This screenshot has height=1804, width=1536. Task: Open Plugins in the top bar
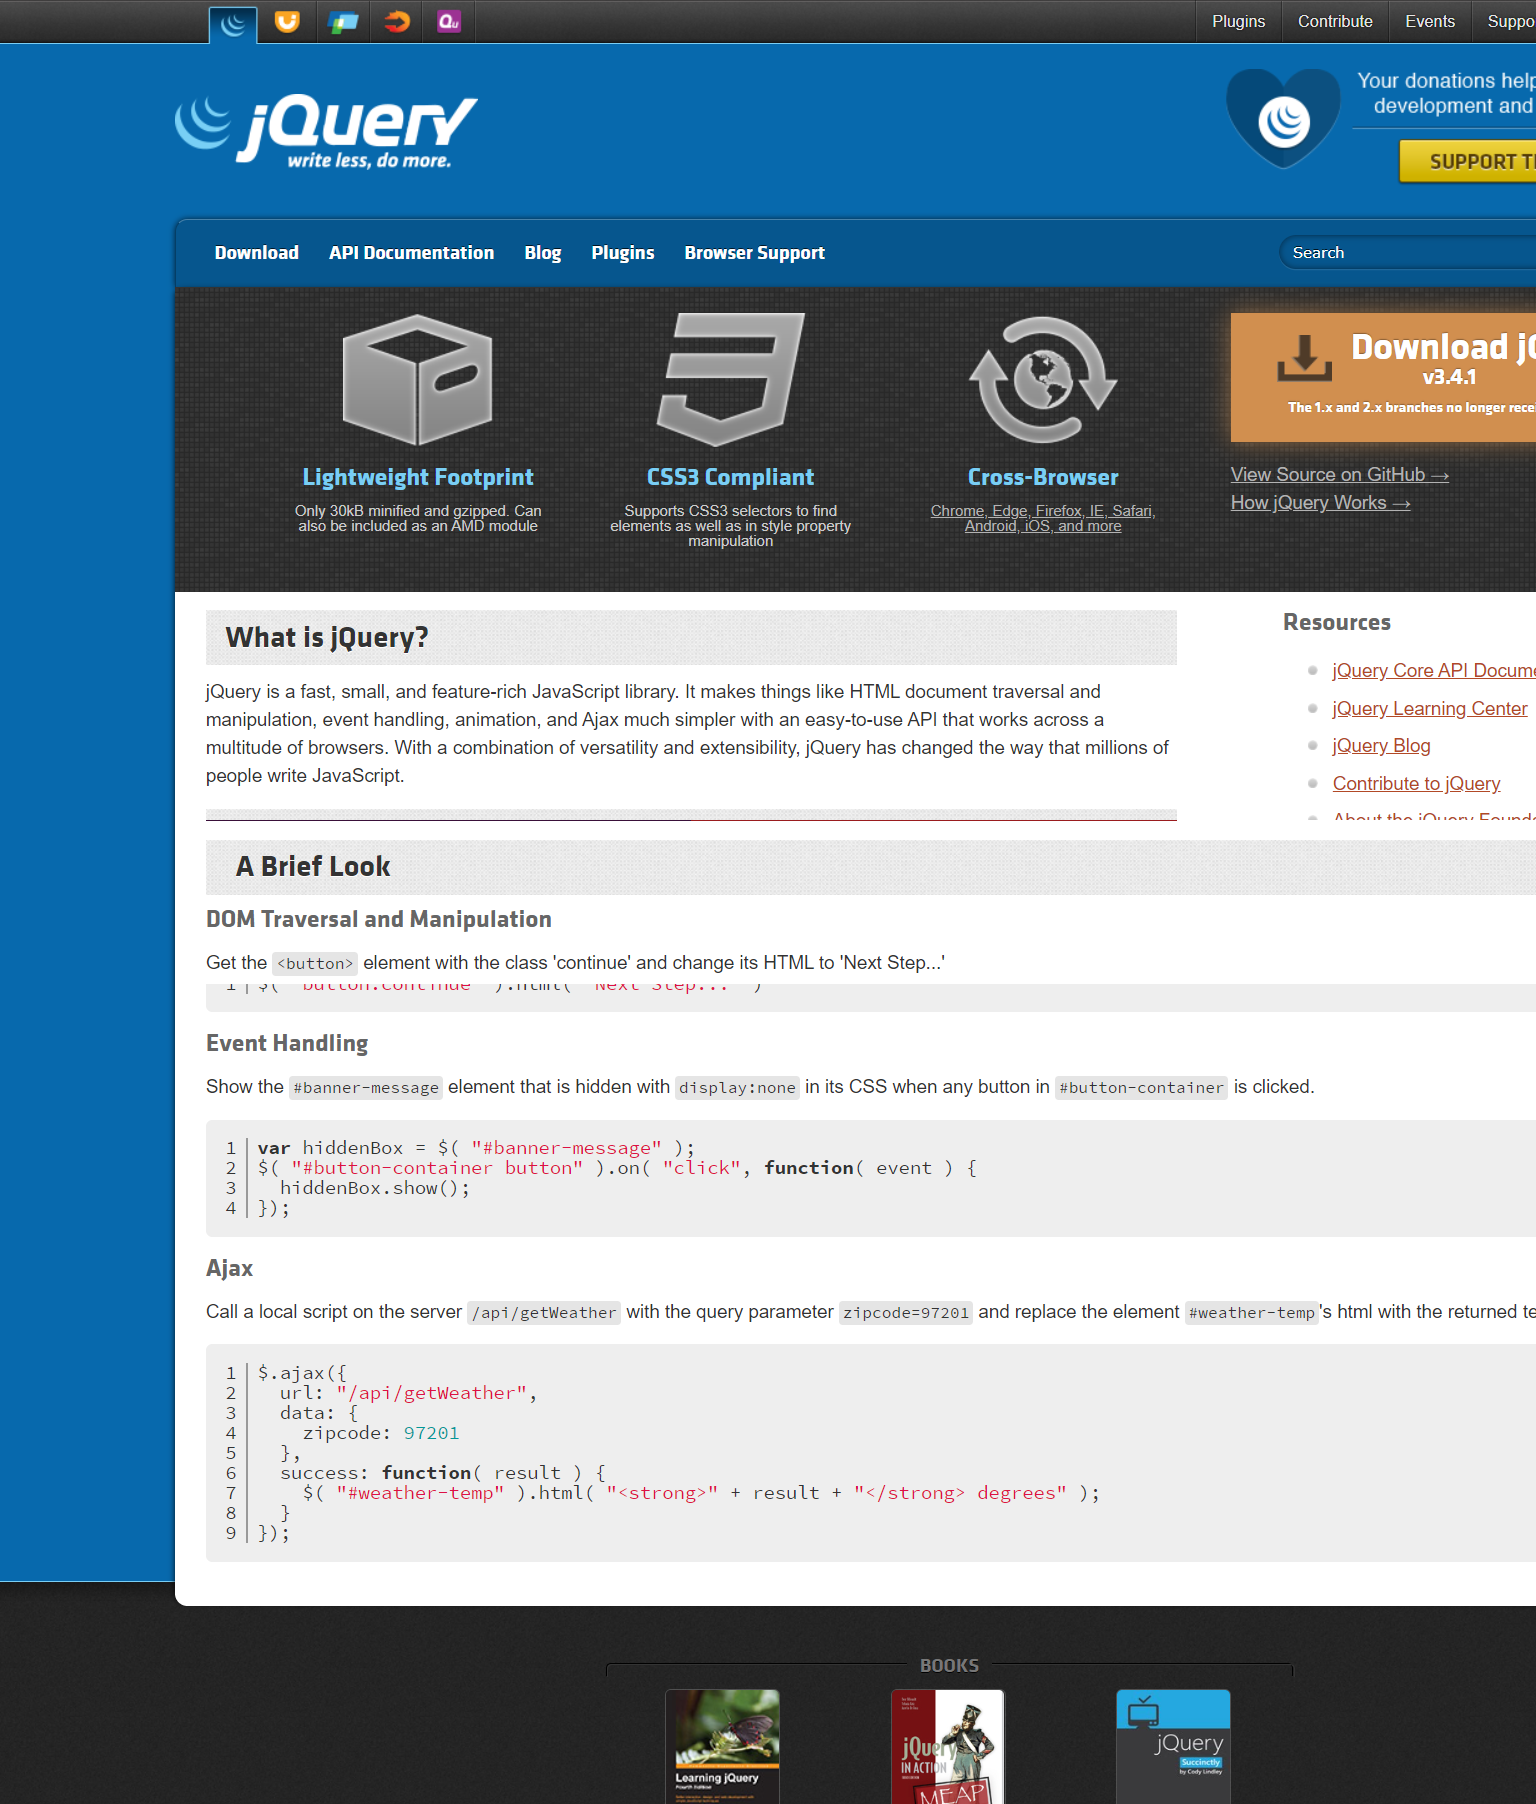[x=1238, y=21]
